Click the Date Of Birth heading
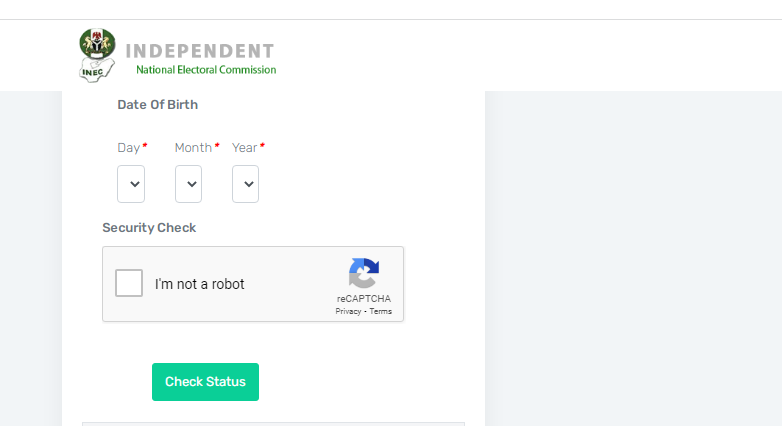782x426 pixels. (x=158, y=105)
